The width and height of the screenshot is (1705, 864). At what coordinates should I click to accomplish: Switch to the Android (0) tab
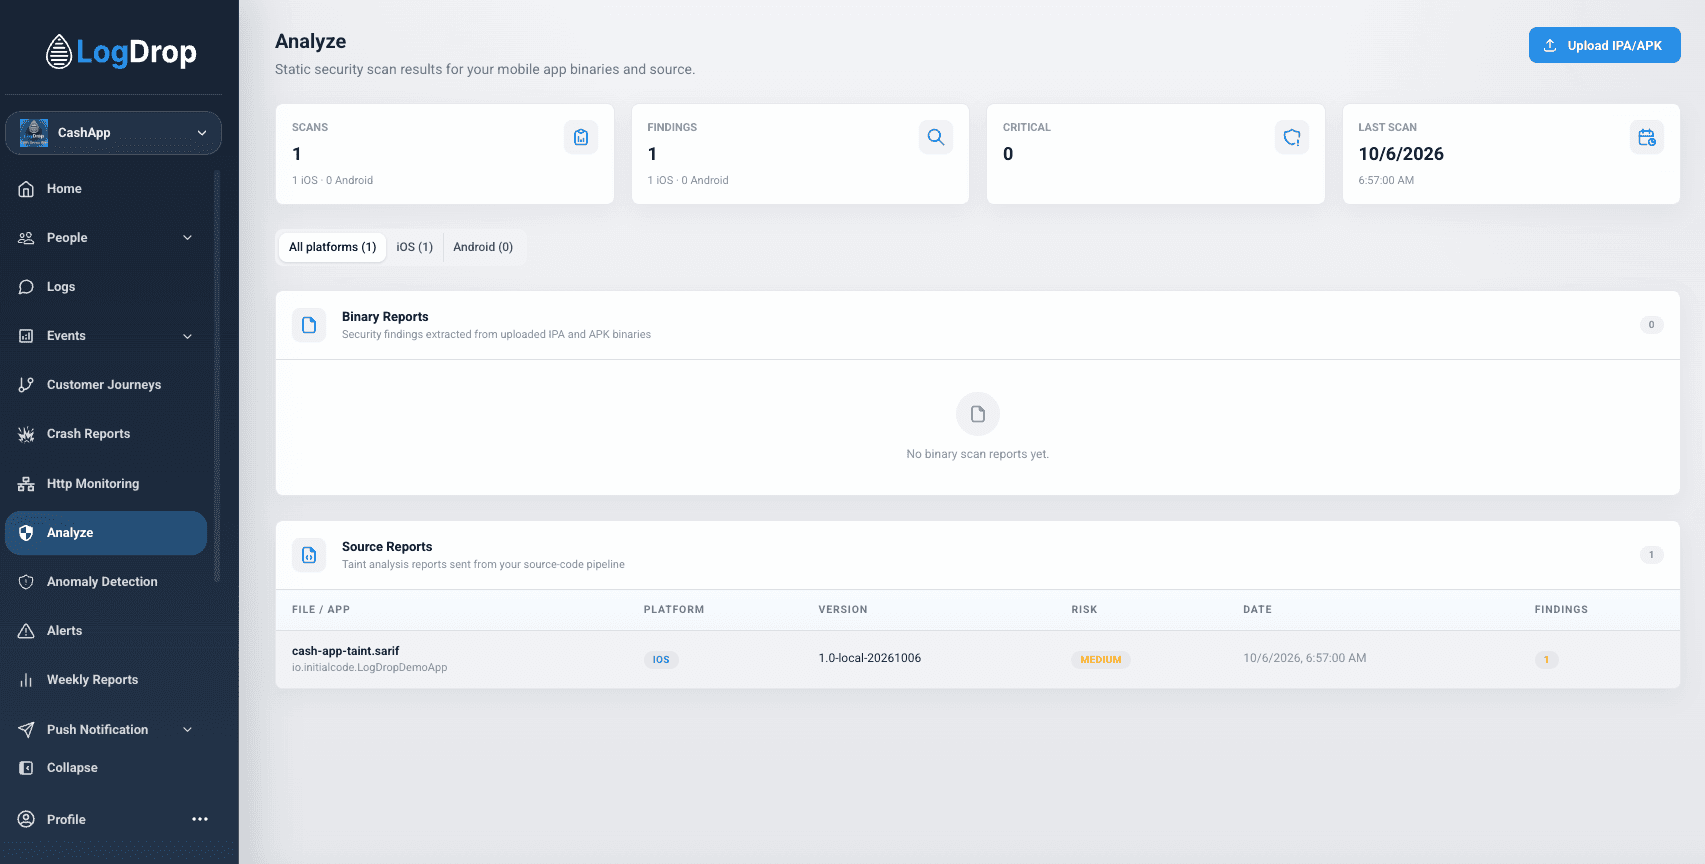coord(483,247)
